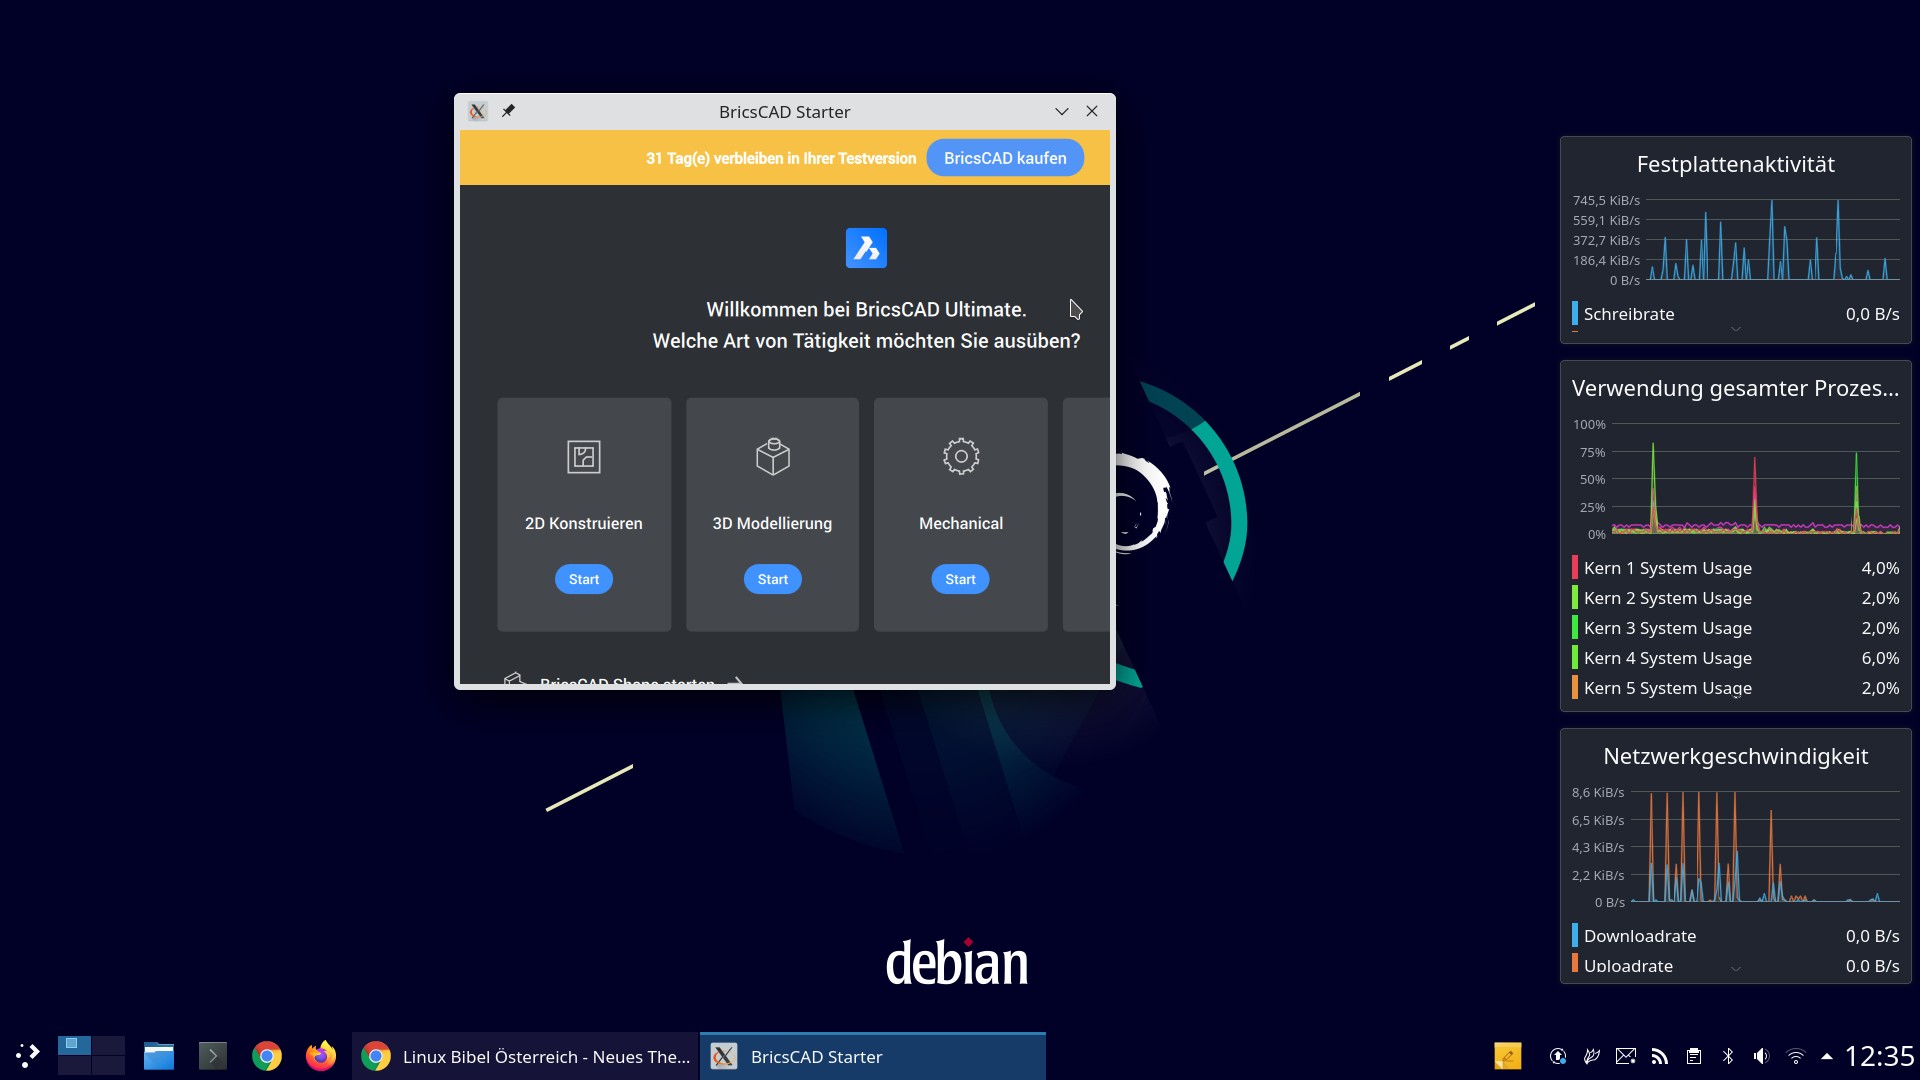Click the volume speaker tray icon

point(1761,1056)
